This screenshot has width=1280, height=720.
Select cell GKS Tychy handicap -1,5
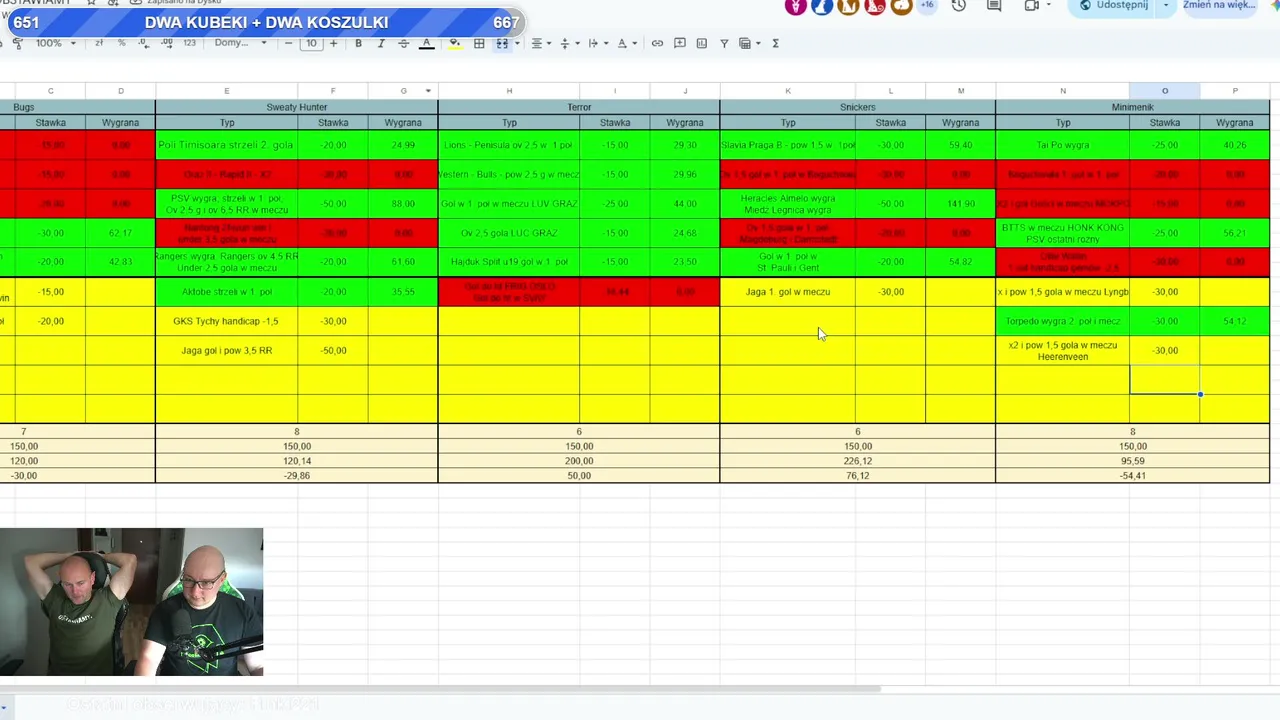[226, 321]
